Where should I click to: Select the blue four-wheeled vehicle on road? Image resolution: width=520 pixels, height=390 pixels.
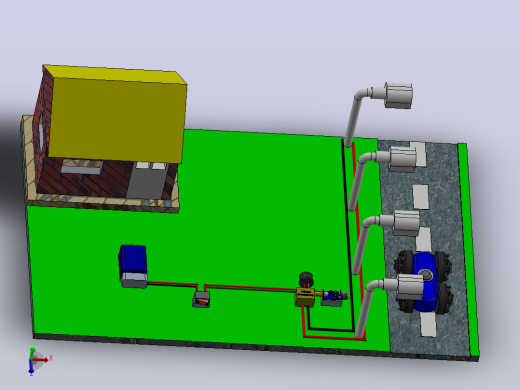424,282
